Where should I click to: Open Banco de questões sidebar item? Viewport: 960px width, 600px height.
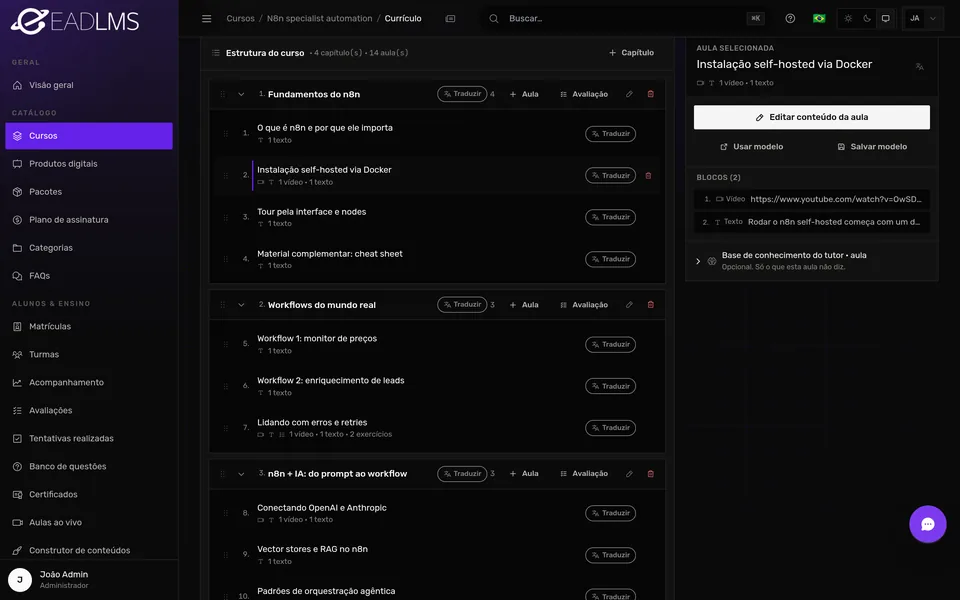pyautogui.click(x=89, y=467)
